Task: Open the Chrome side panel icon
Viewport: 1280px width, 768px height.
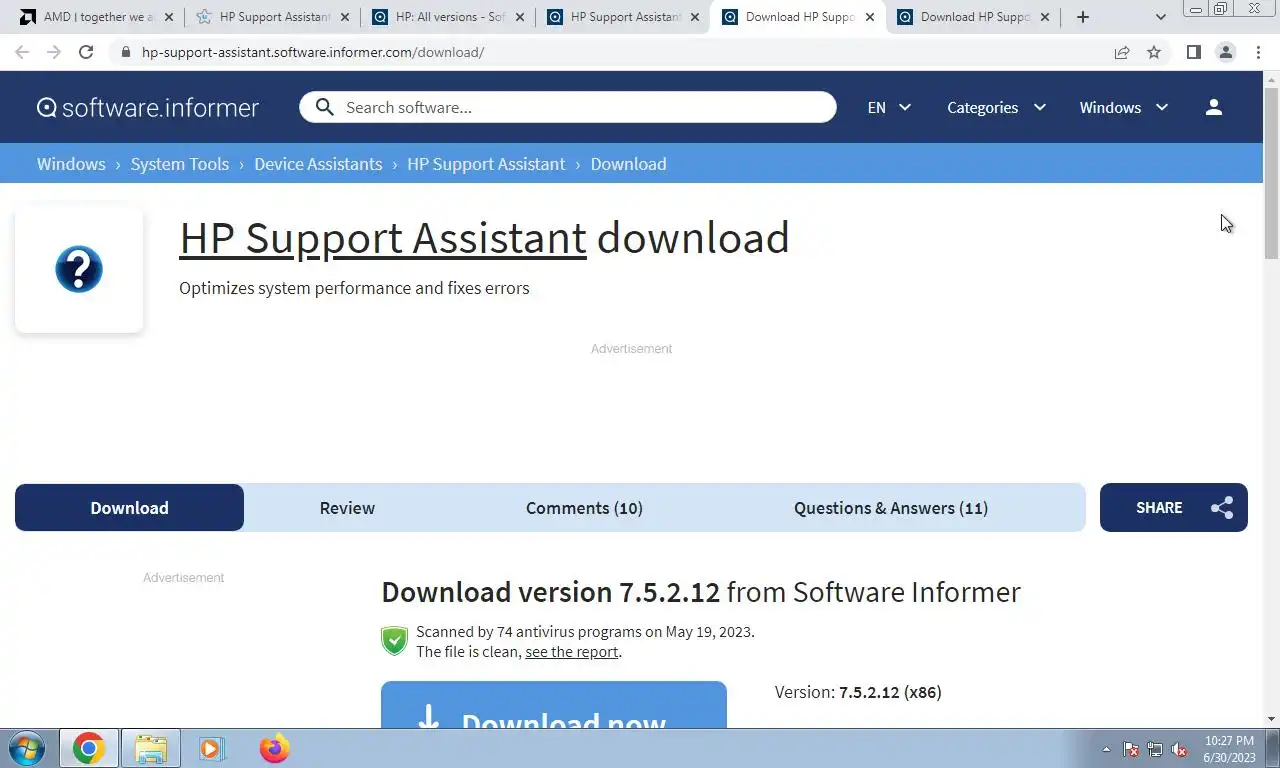Action: 1193,52
